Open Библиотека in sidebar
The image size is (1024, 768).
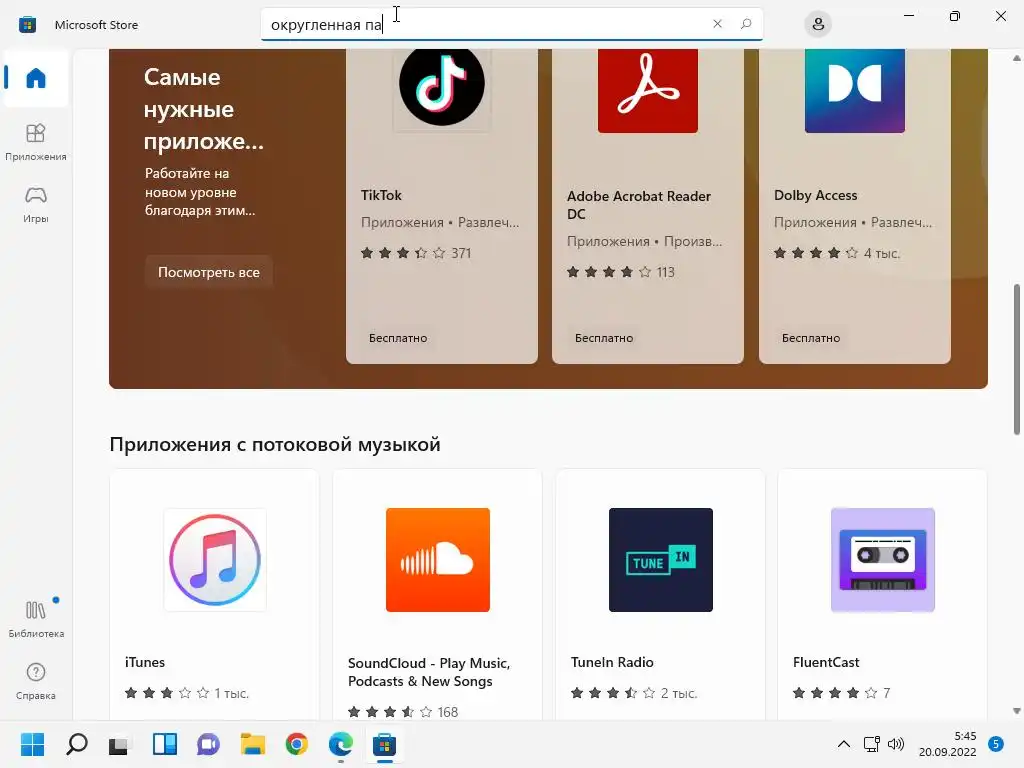[36, 618]
